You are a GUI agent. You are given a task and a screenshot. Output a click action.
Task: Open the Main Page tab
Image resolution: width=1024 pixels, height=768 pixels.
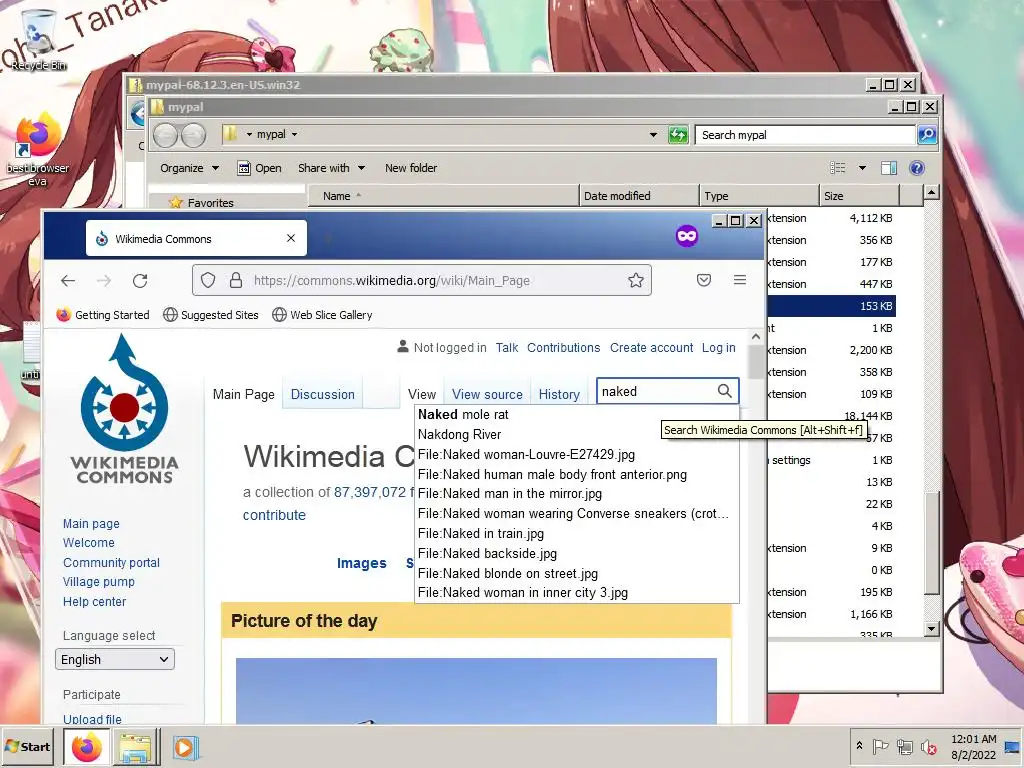244,394
